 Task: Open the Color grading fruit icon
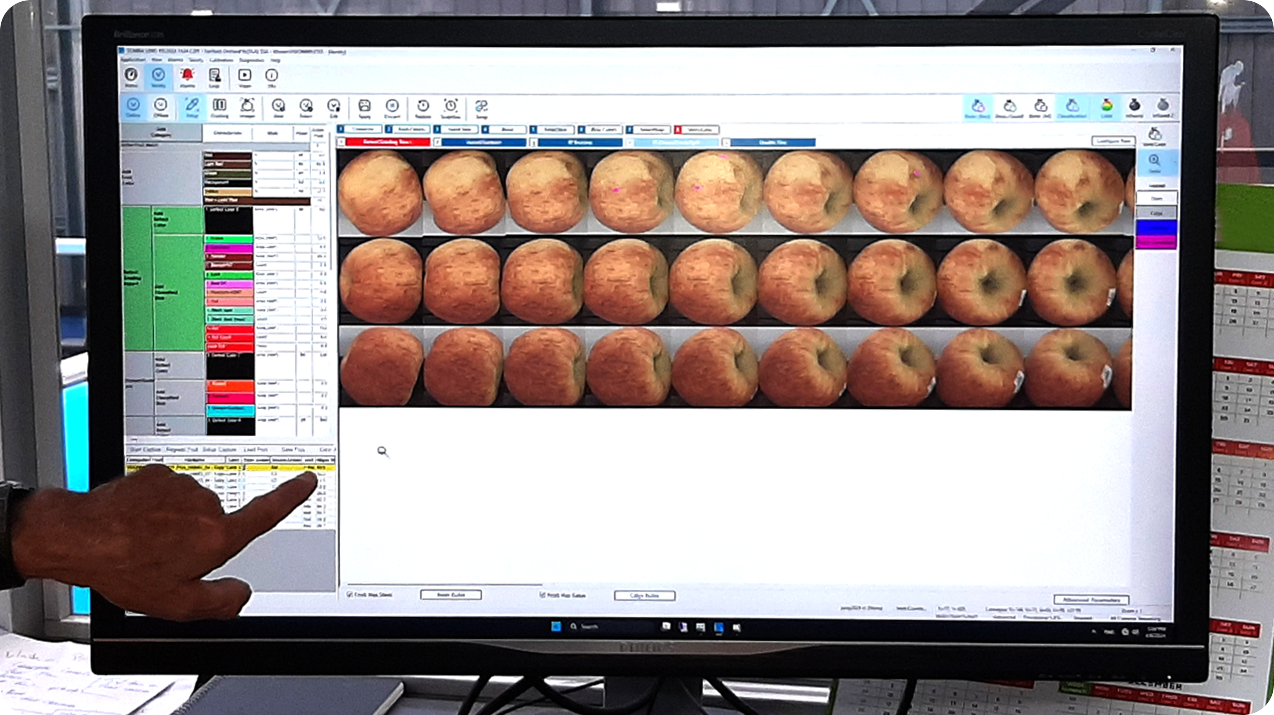[1106, 106]
